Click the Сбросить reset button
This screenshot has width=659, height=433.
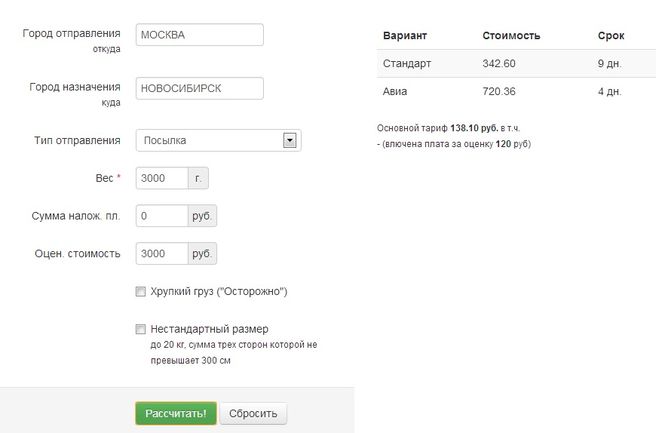pyautogui.click(x=254, y=414)
